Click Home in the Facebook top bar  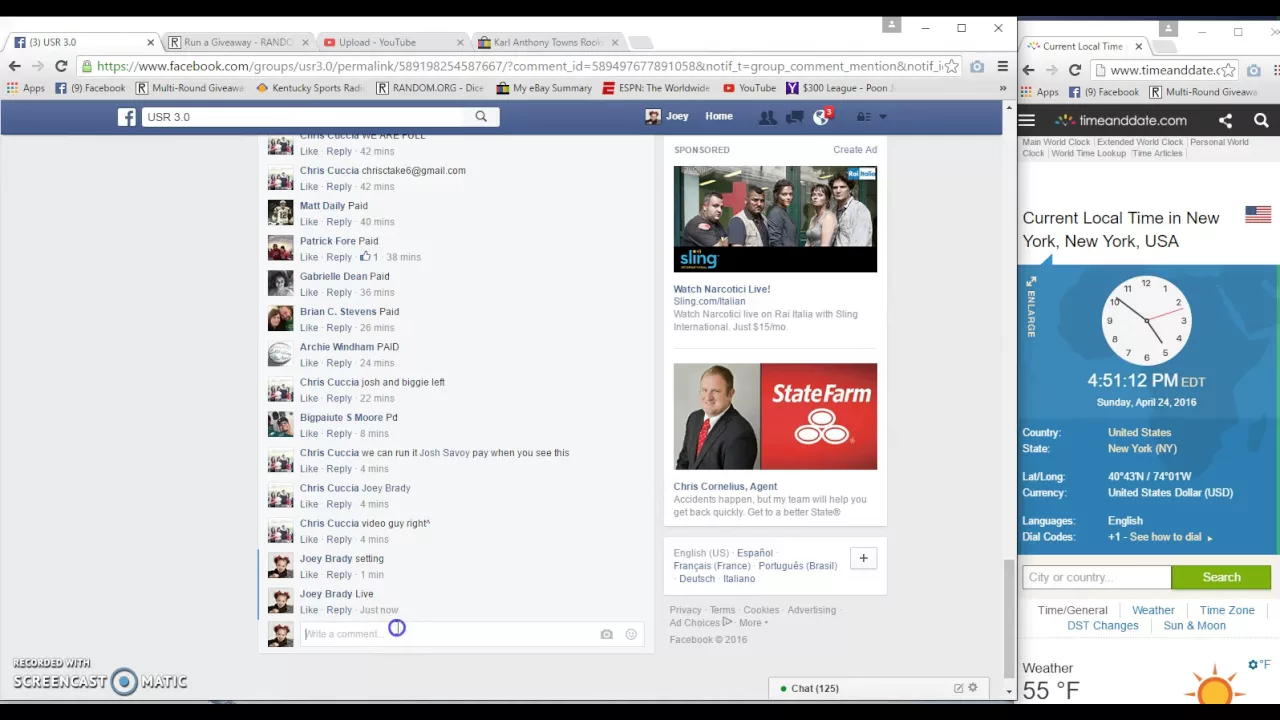pyautogui.click(x=718, y=116)
